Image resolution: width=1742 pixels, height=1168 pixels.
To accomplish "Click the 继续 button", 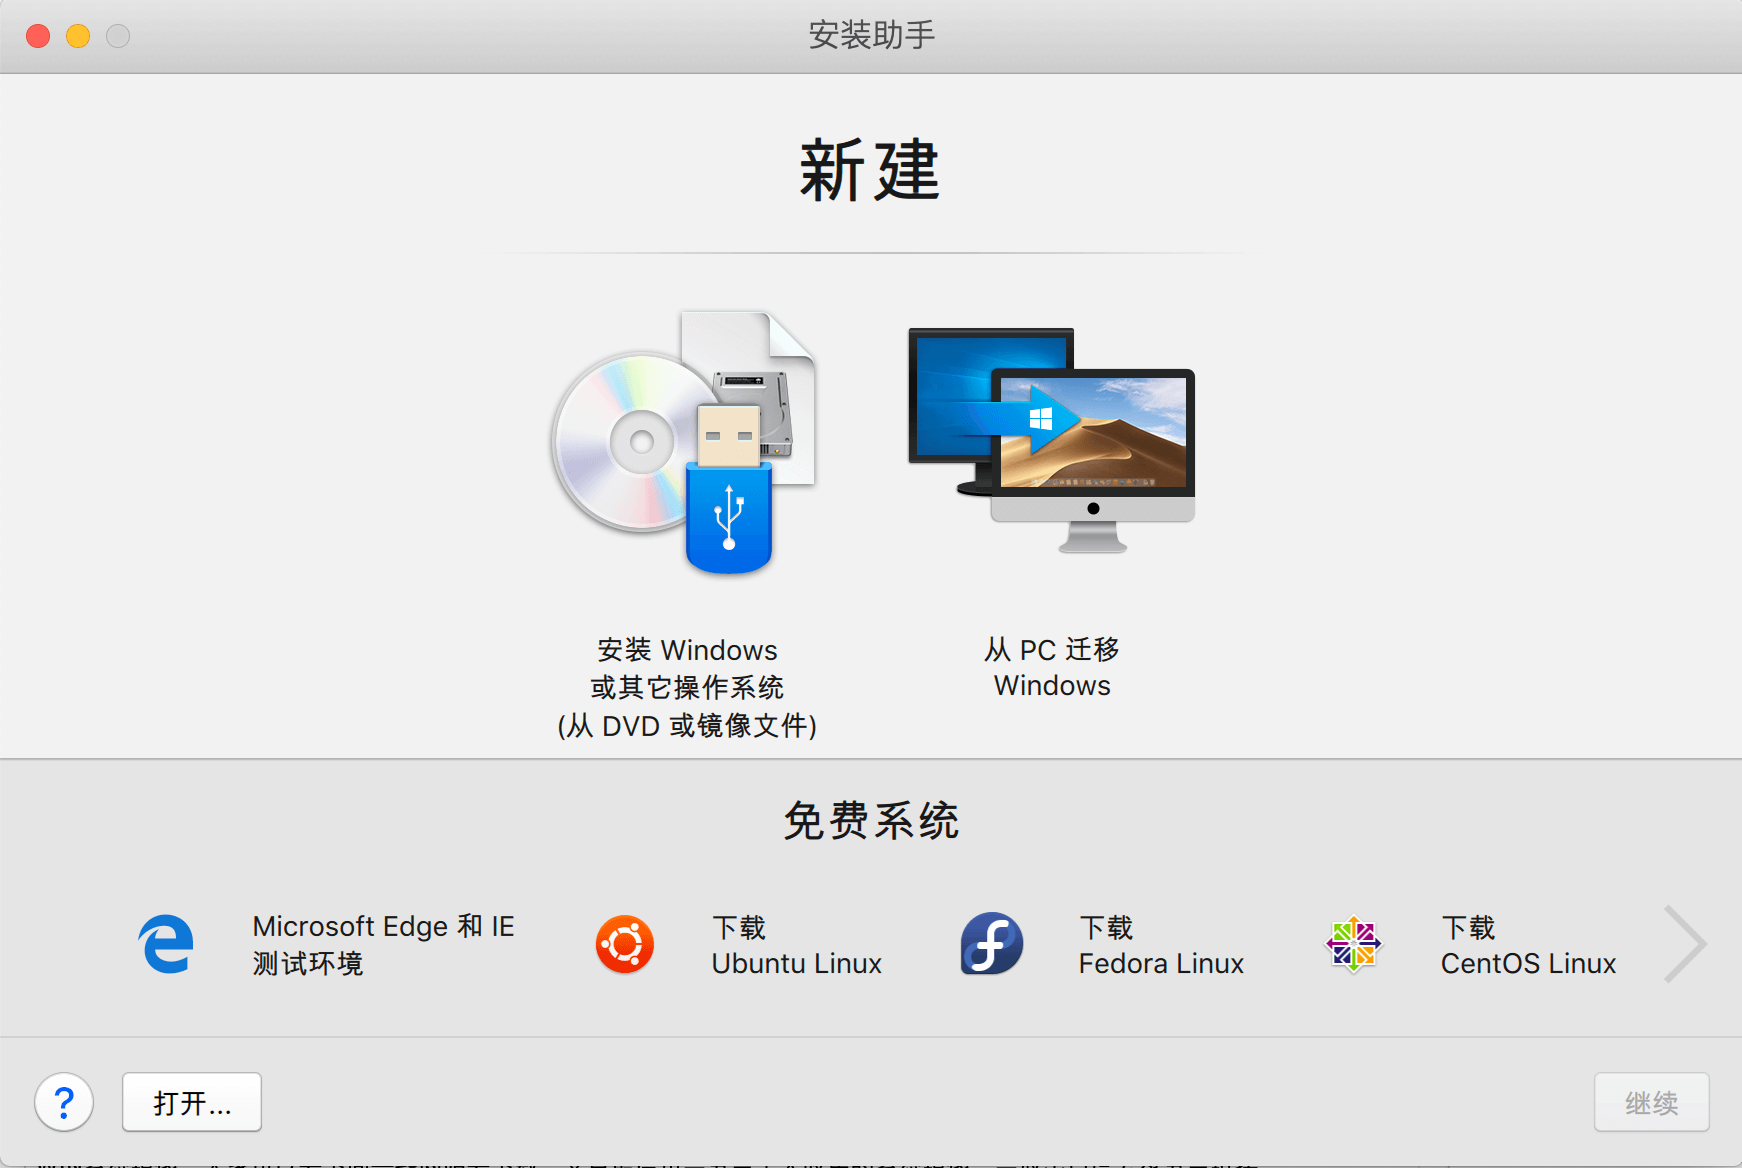I will 1651,1102.
